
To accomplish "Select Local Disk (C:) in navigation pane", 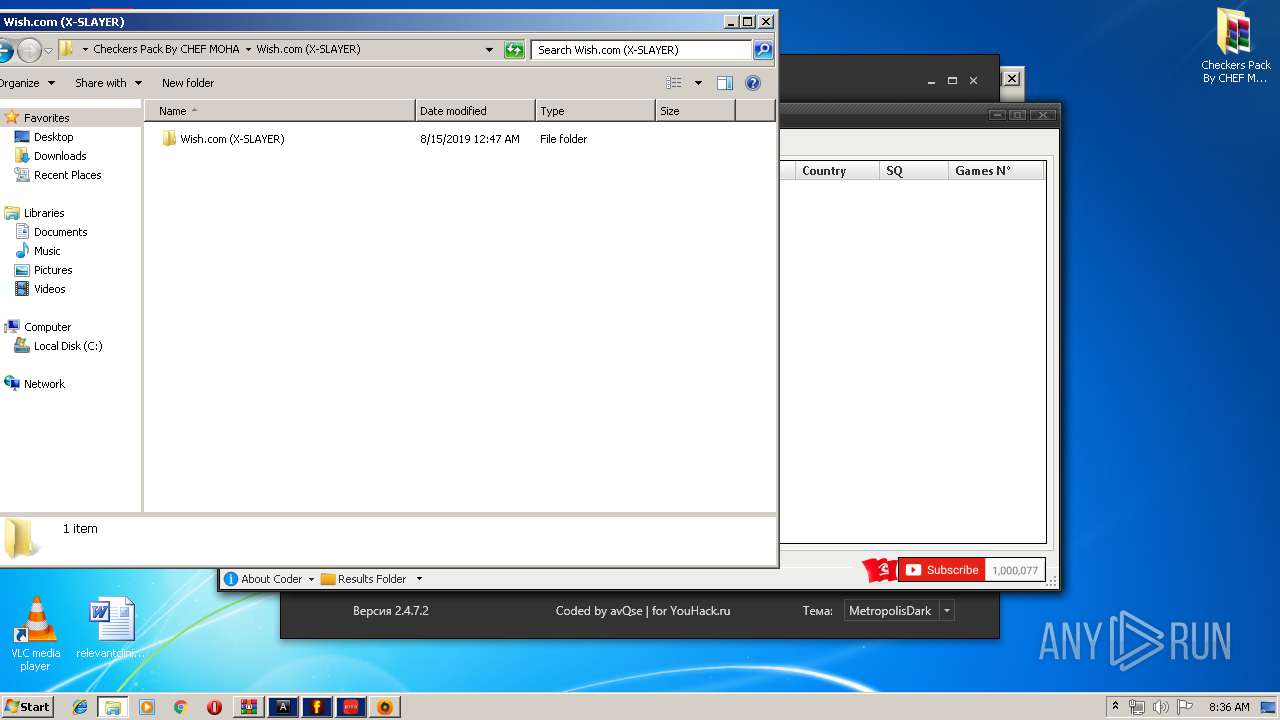I will click(x=67, y=346).
